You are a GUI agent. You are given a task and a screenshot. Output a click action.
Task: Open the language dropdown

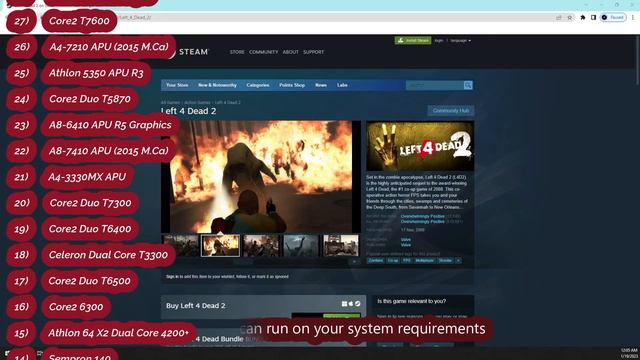point(460,40)
